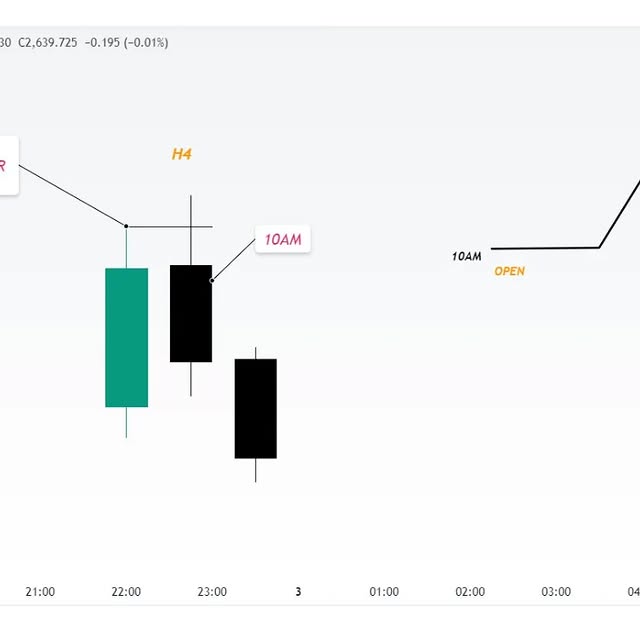640x640 pixels.
Task: Select the black 10AM text beside the line
Action: click(x=466, y=256)
